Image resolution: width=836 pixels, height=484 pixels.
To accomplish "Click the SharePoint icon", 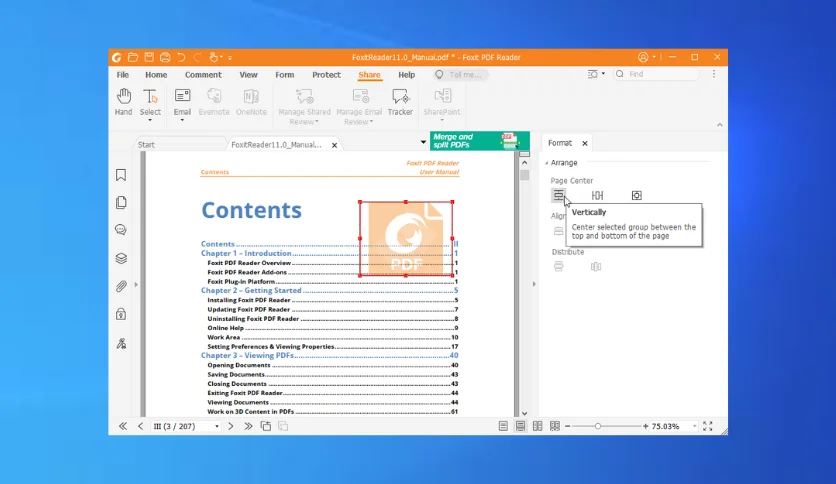I will click(x=442, y=96).
